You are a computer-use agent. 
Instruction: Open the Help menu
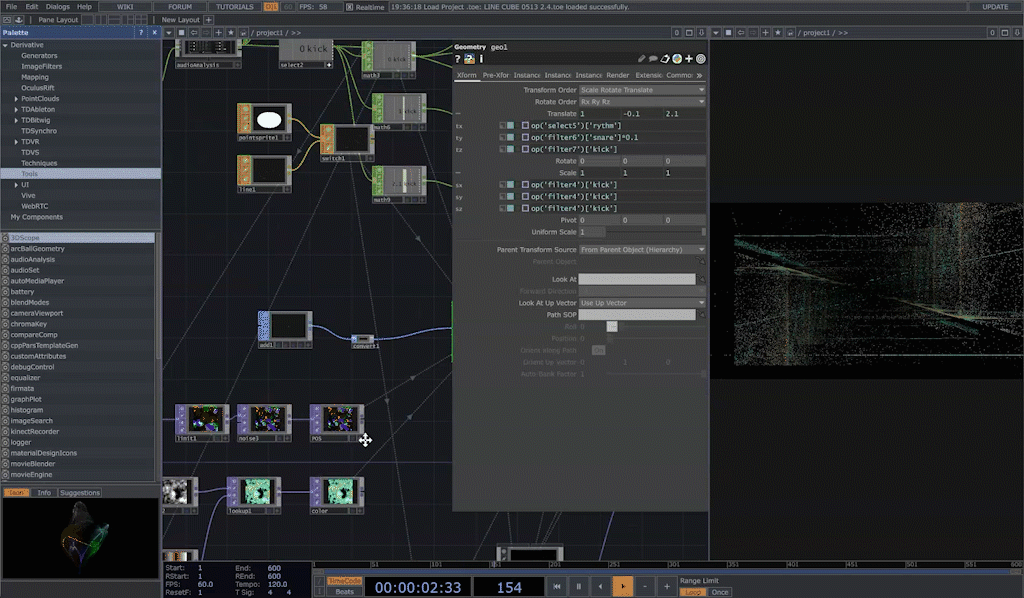pyautogui.click(x=84, y=7)
